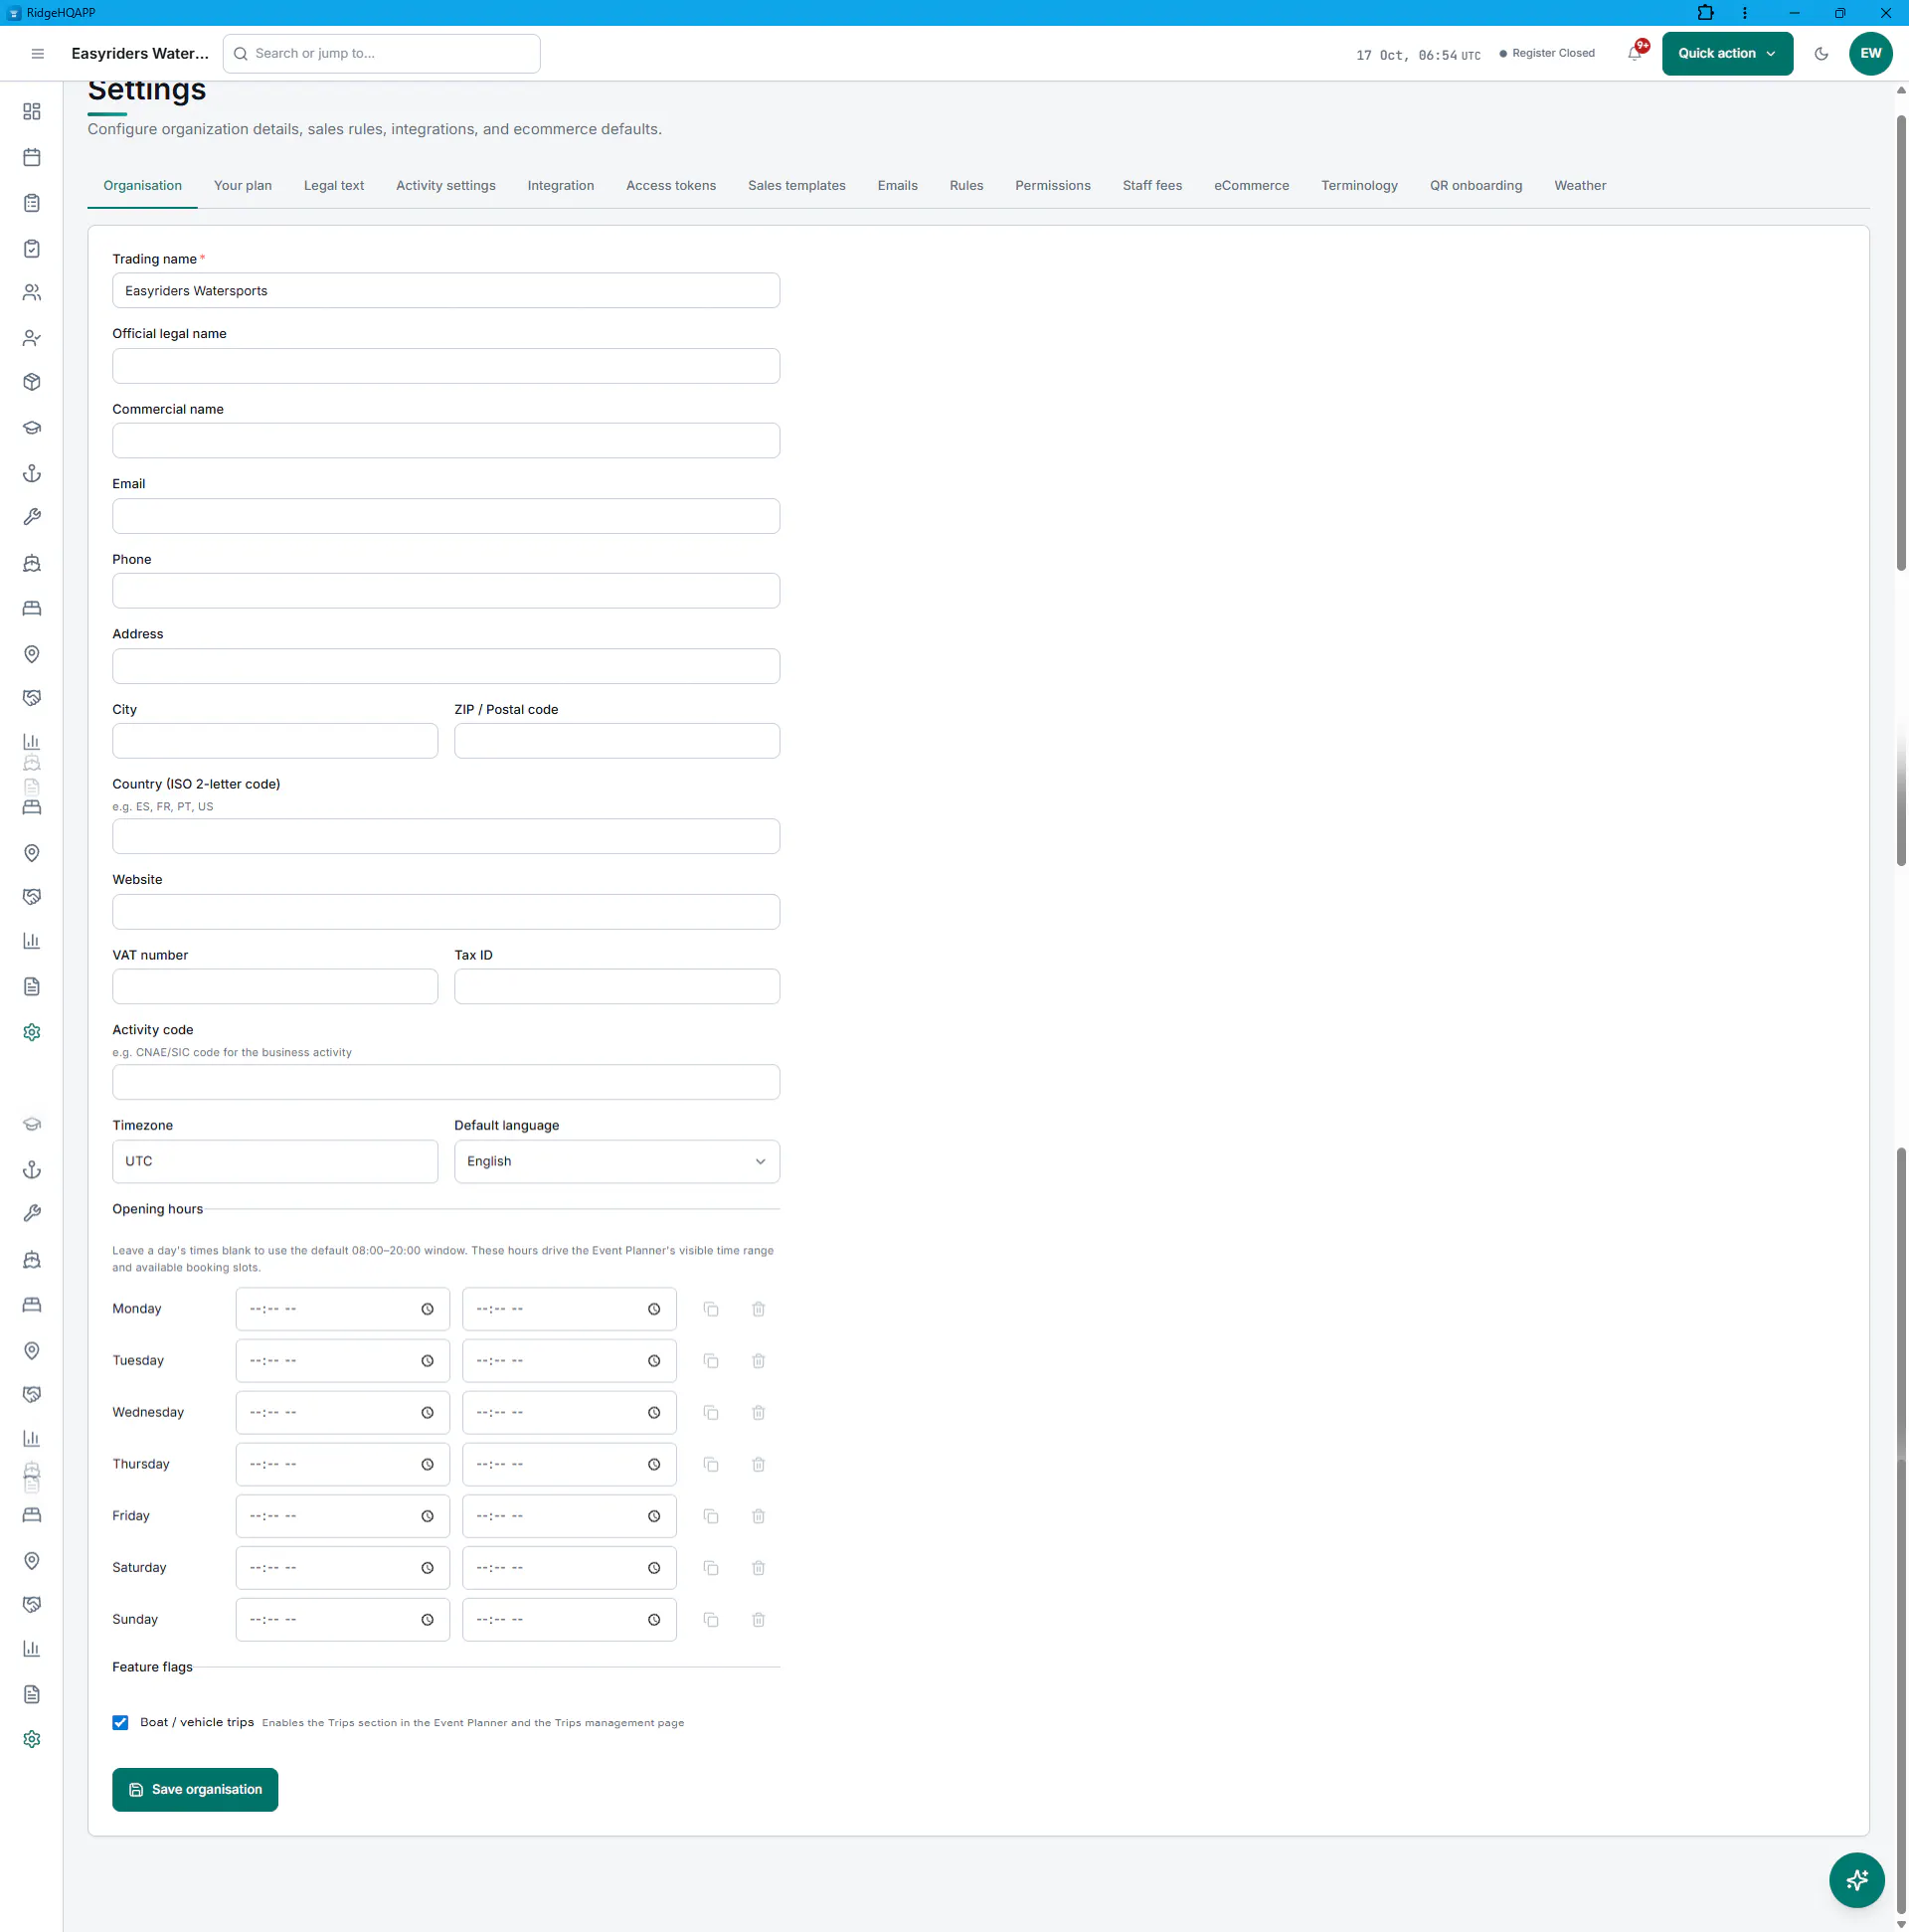Open notifications bell with 9+ badge

point(1635,54)
